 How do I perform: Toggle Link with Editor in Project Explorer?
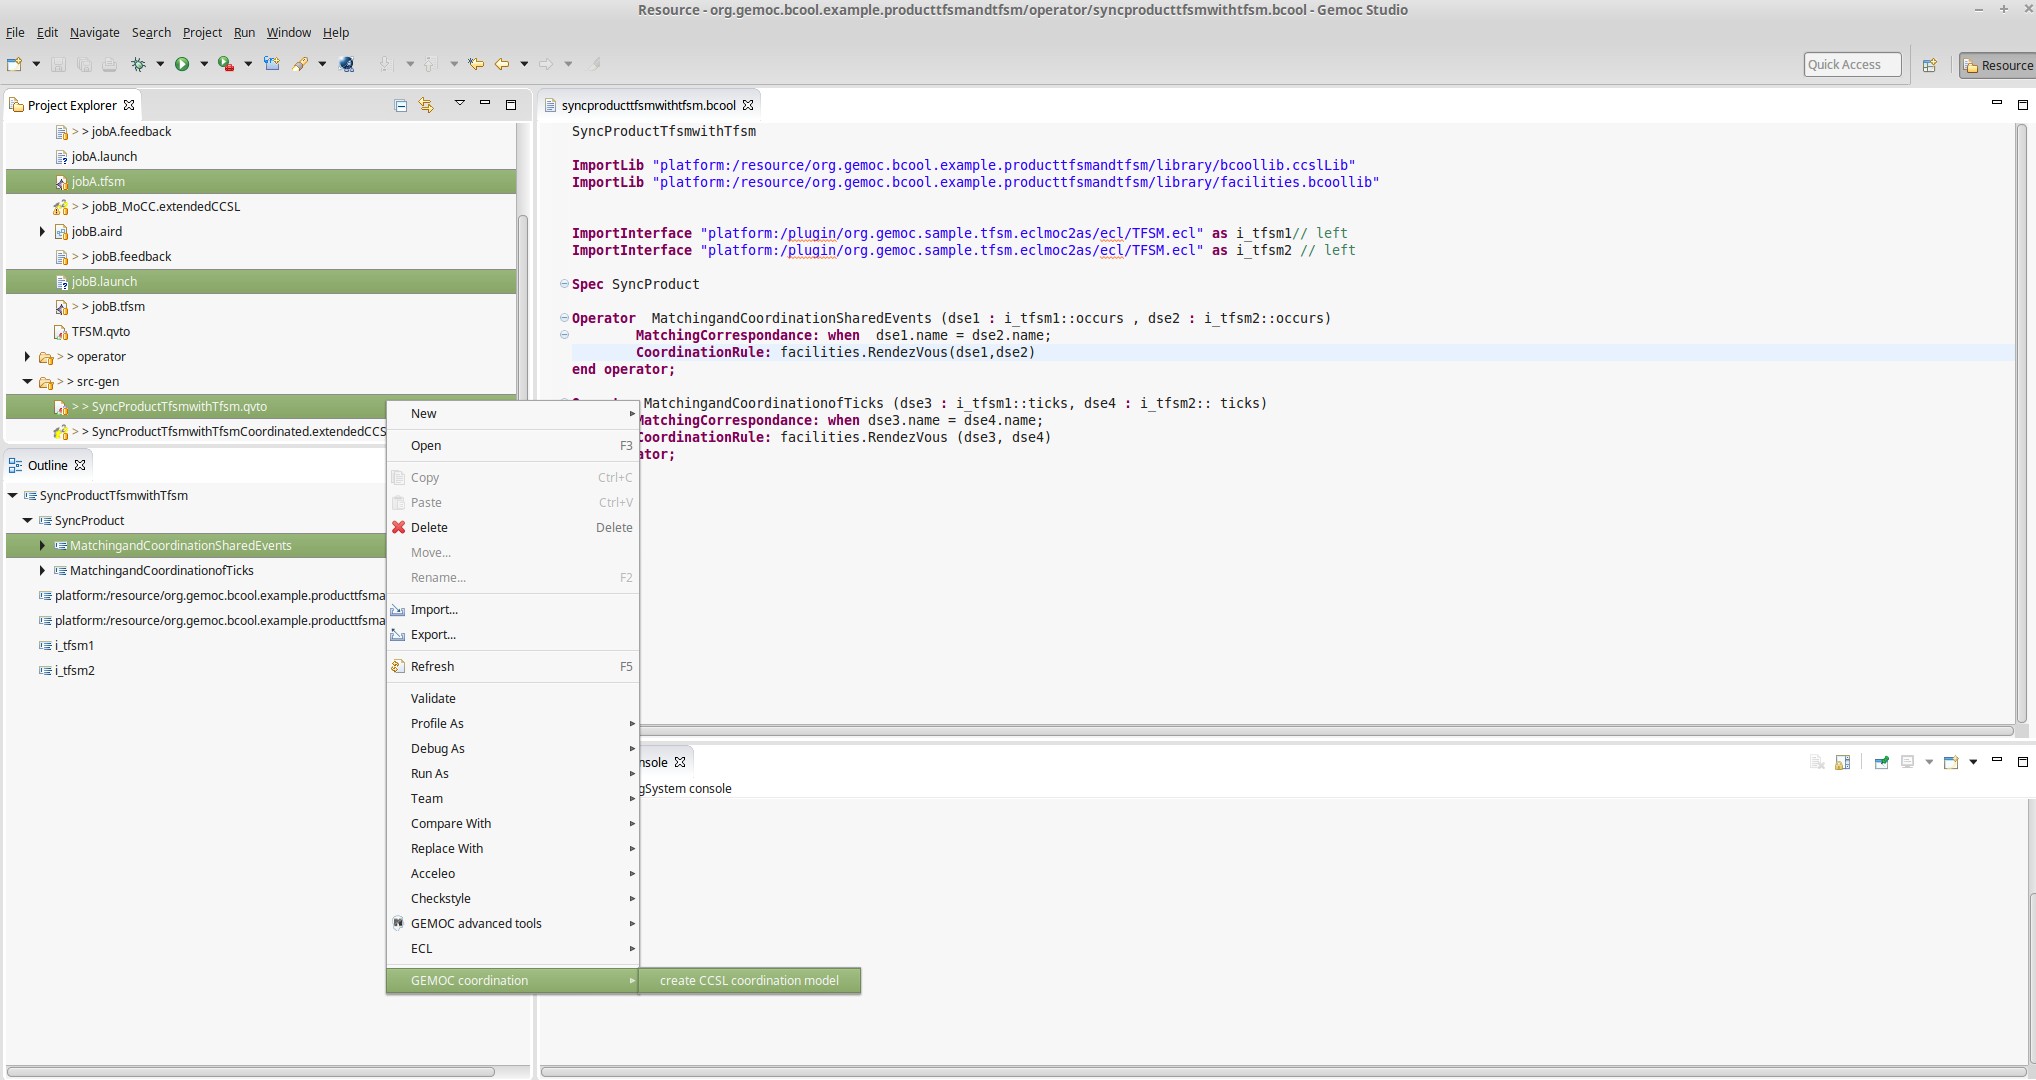coord(427,105)
